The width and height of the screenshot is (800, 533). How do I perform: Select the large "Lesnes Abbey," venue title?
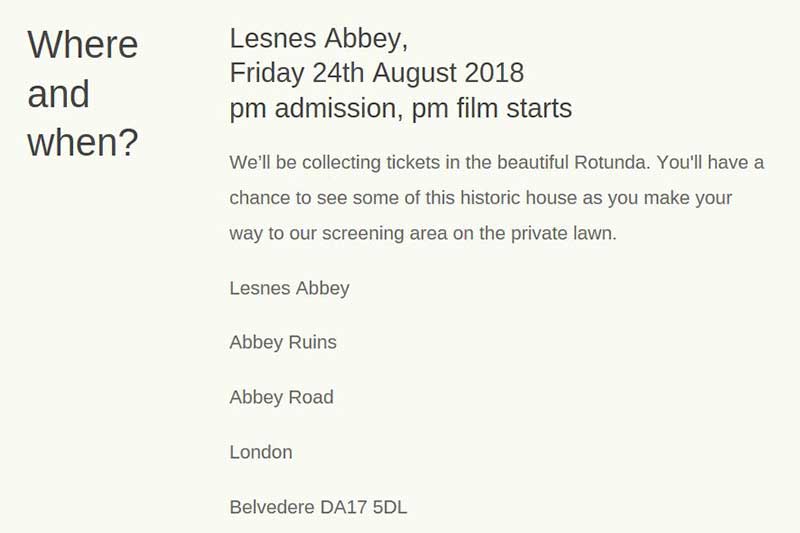[x=319, y=39]
